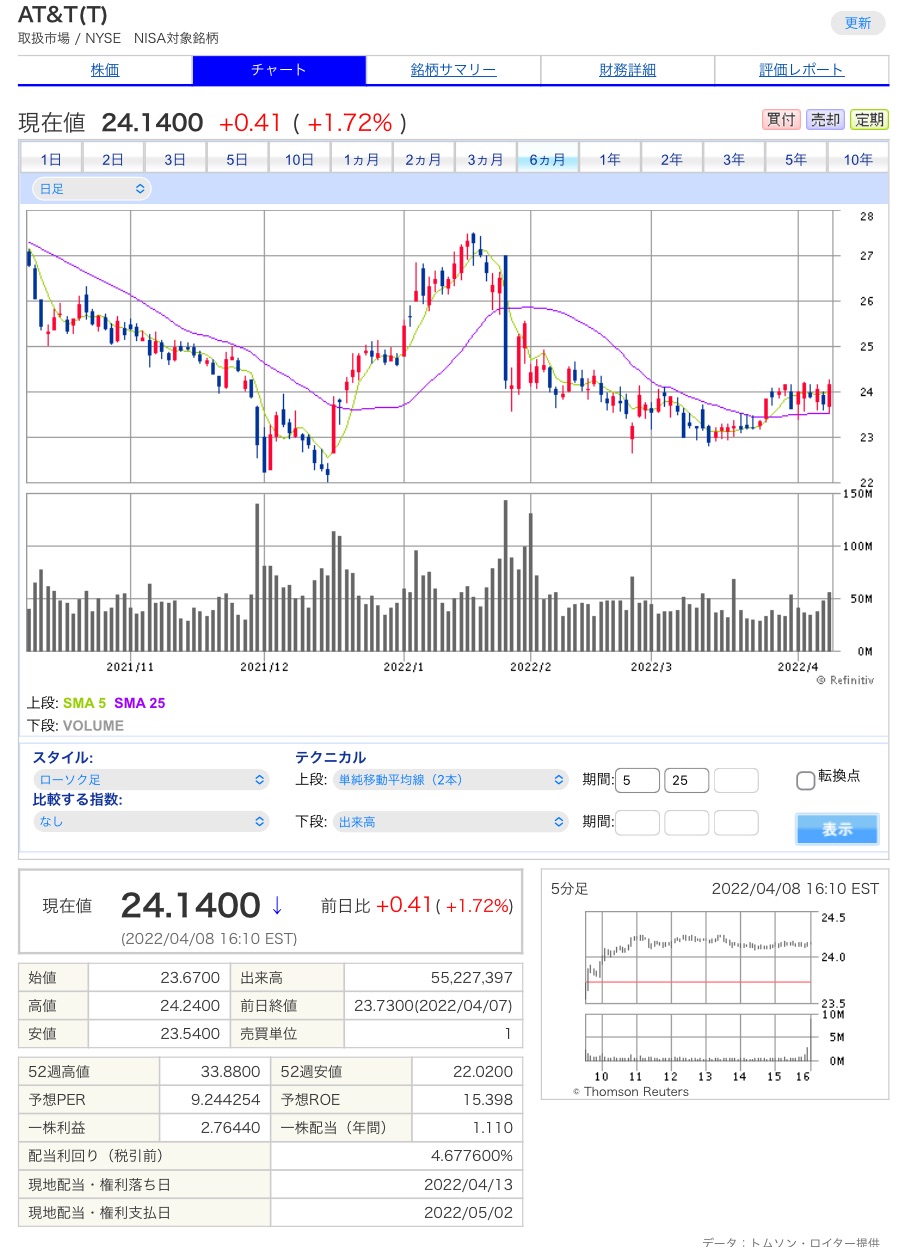Click the 現地配当・権利落ち日 date 2022/04/13
This screenshot has width=904, height=1247.
tap(468, 1184)
